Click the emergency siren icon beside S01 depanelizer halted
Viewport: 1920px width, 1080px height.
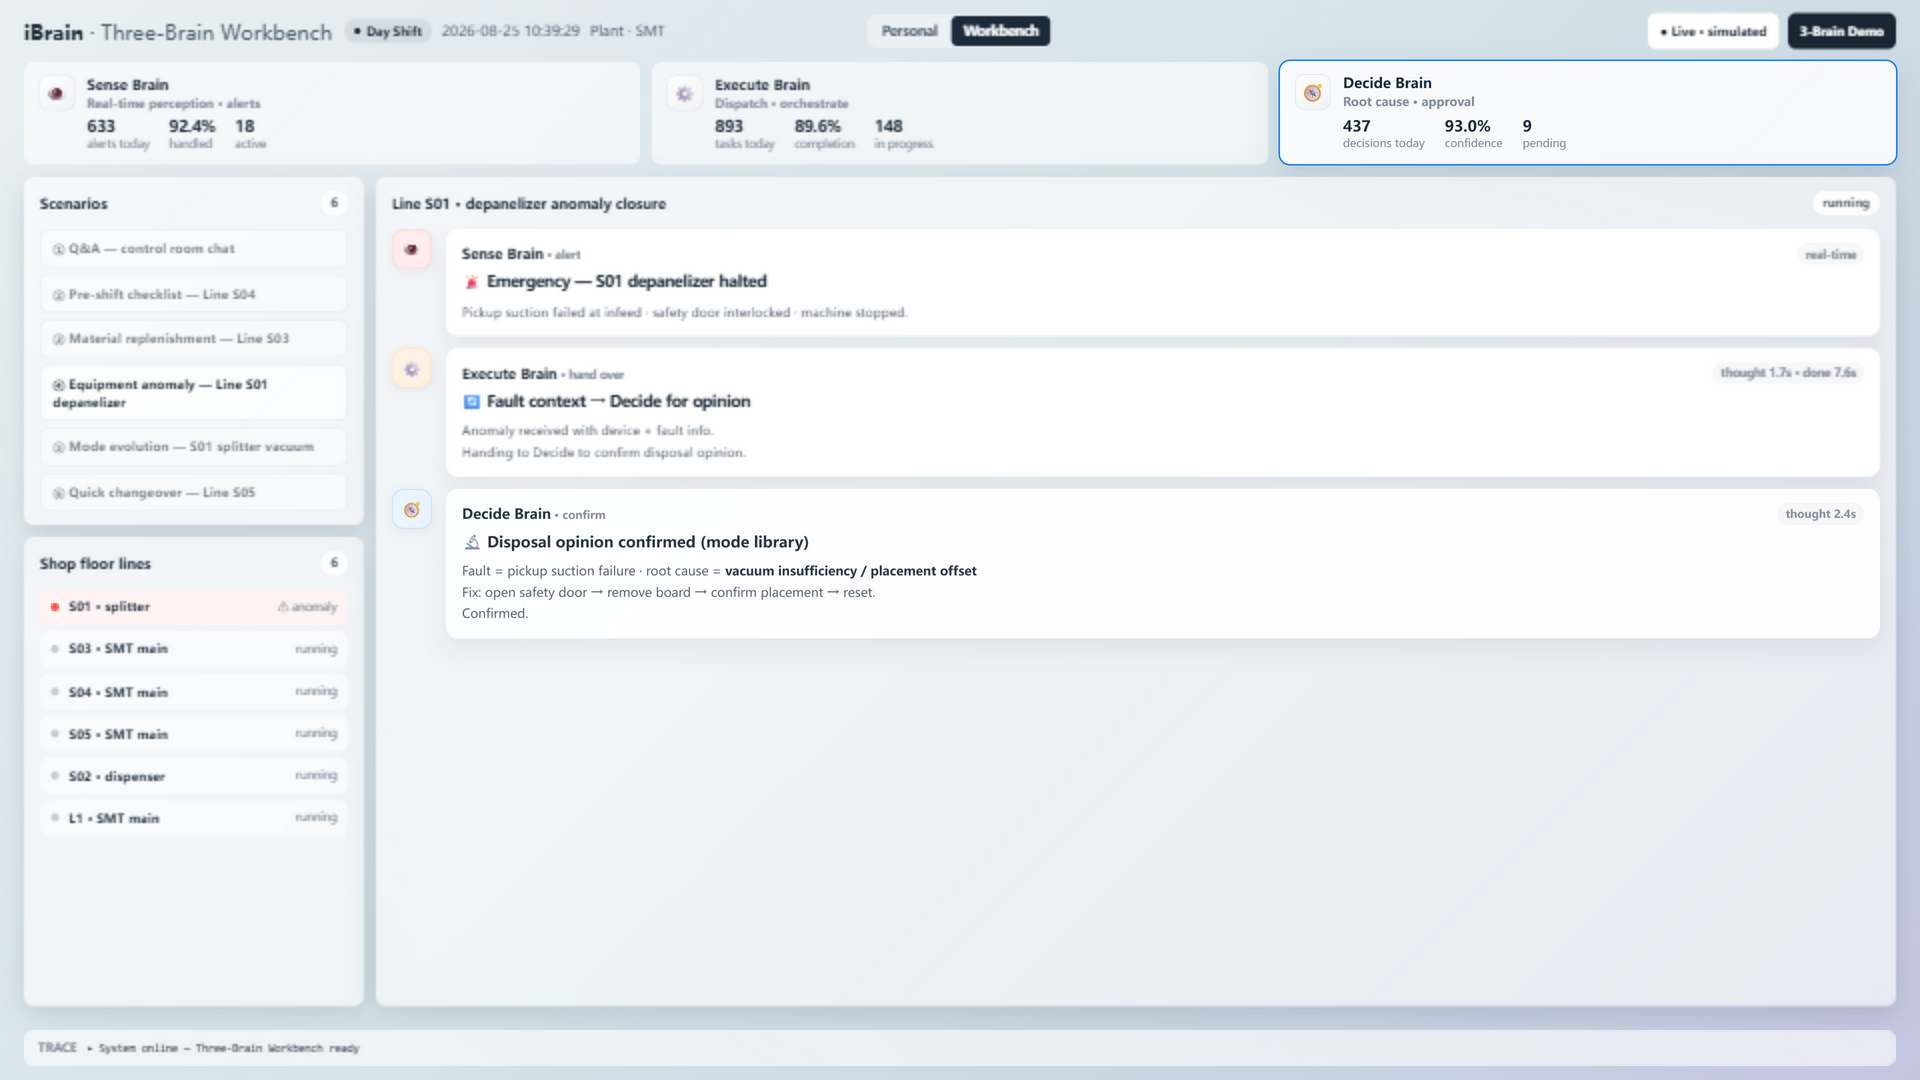tap(471, 282)
